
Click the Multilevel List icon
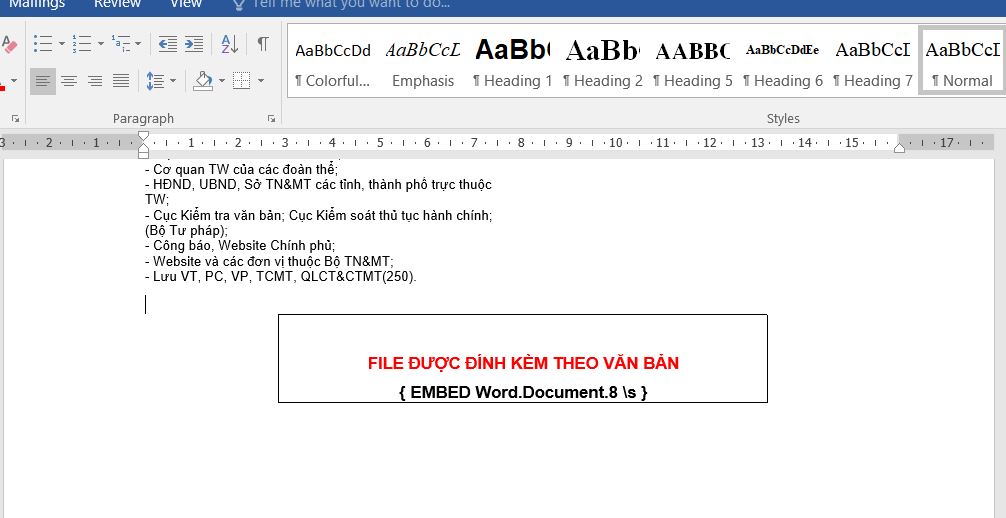pyautogui.click(x=121, y=44)
